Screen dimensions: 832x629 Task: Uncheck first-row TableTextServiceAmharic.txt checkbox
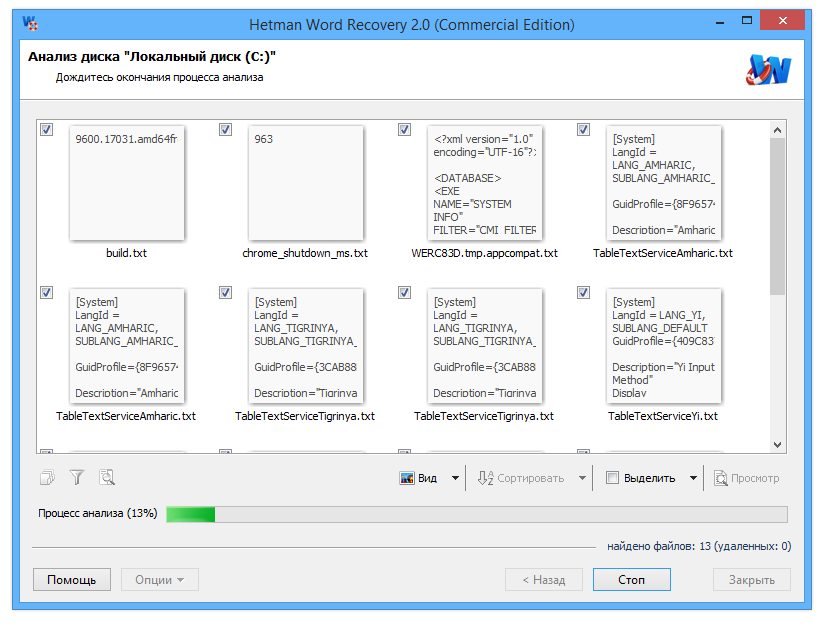pyautogui.click(x=584, y=130)
